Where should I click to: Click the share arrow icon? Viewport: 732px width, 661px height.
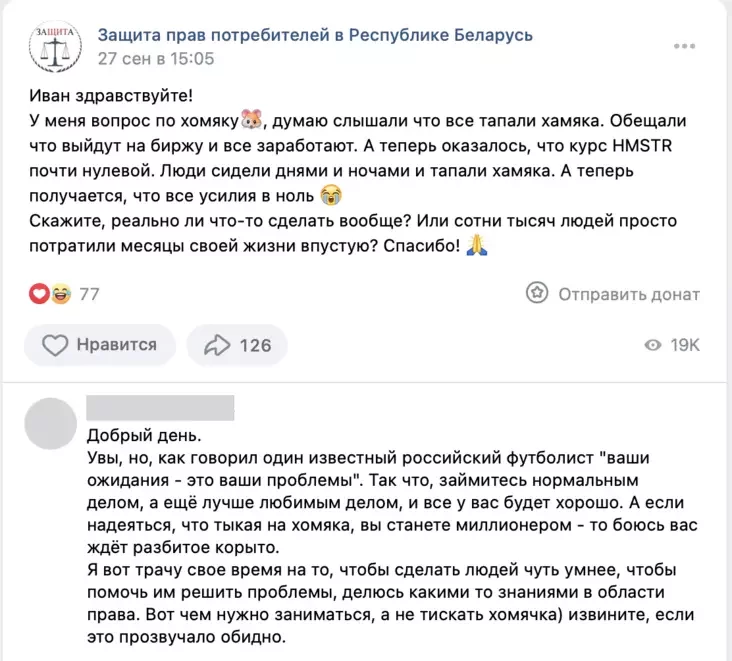215,345
